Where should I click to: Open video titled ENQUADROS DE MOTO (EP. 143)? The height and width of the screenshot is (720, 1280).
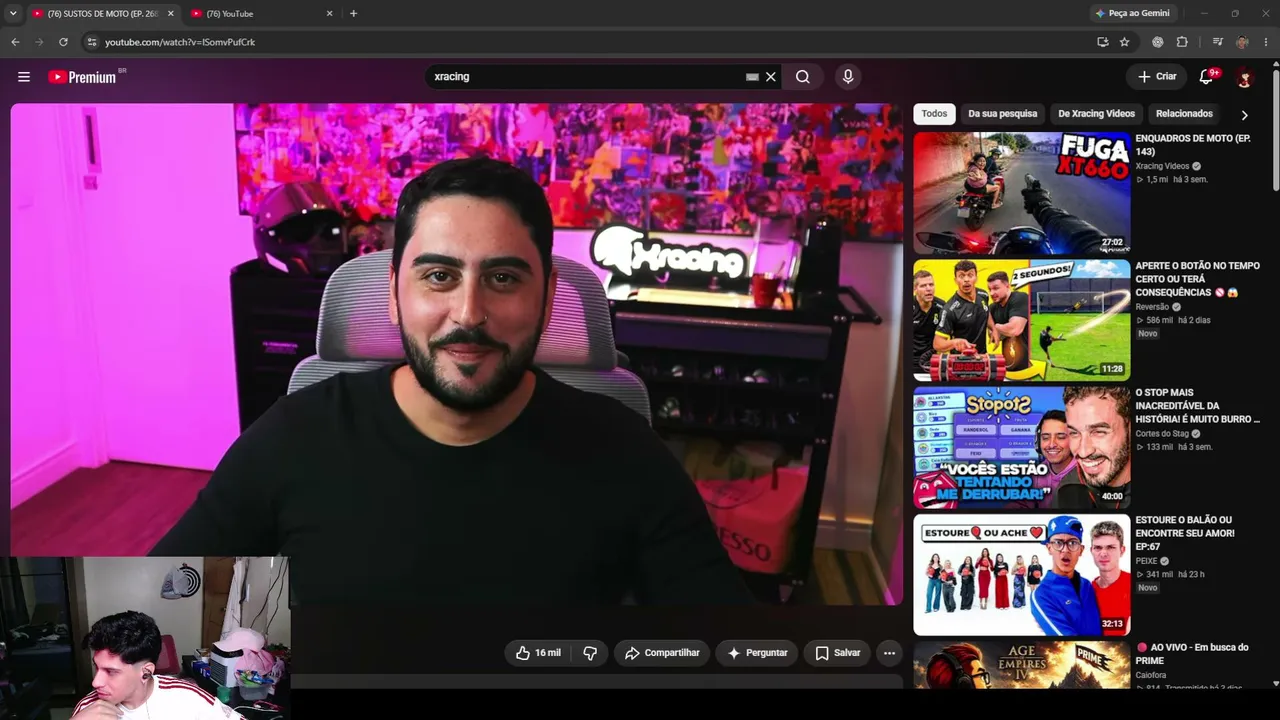[x=1193, y=145]
